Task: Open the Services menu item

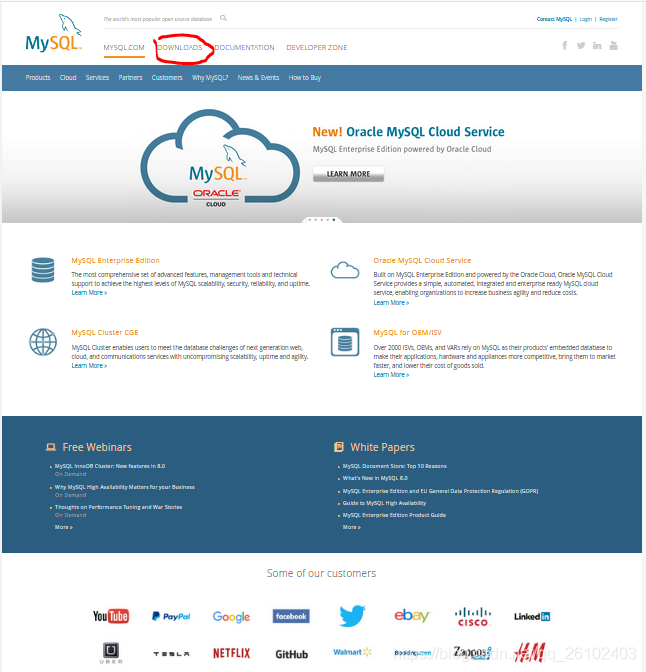Action: pos(97,78)
